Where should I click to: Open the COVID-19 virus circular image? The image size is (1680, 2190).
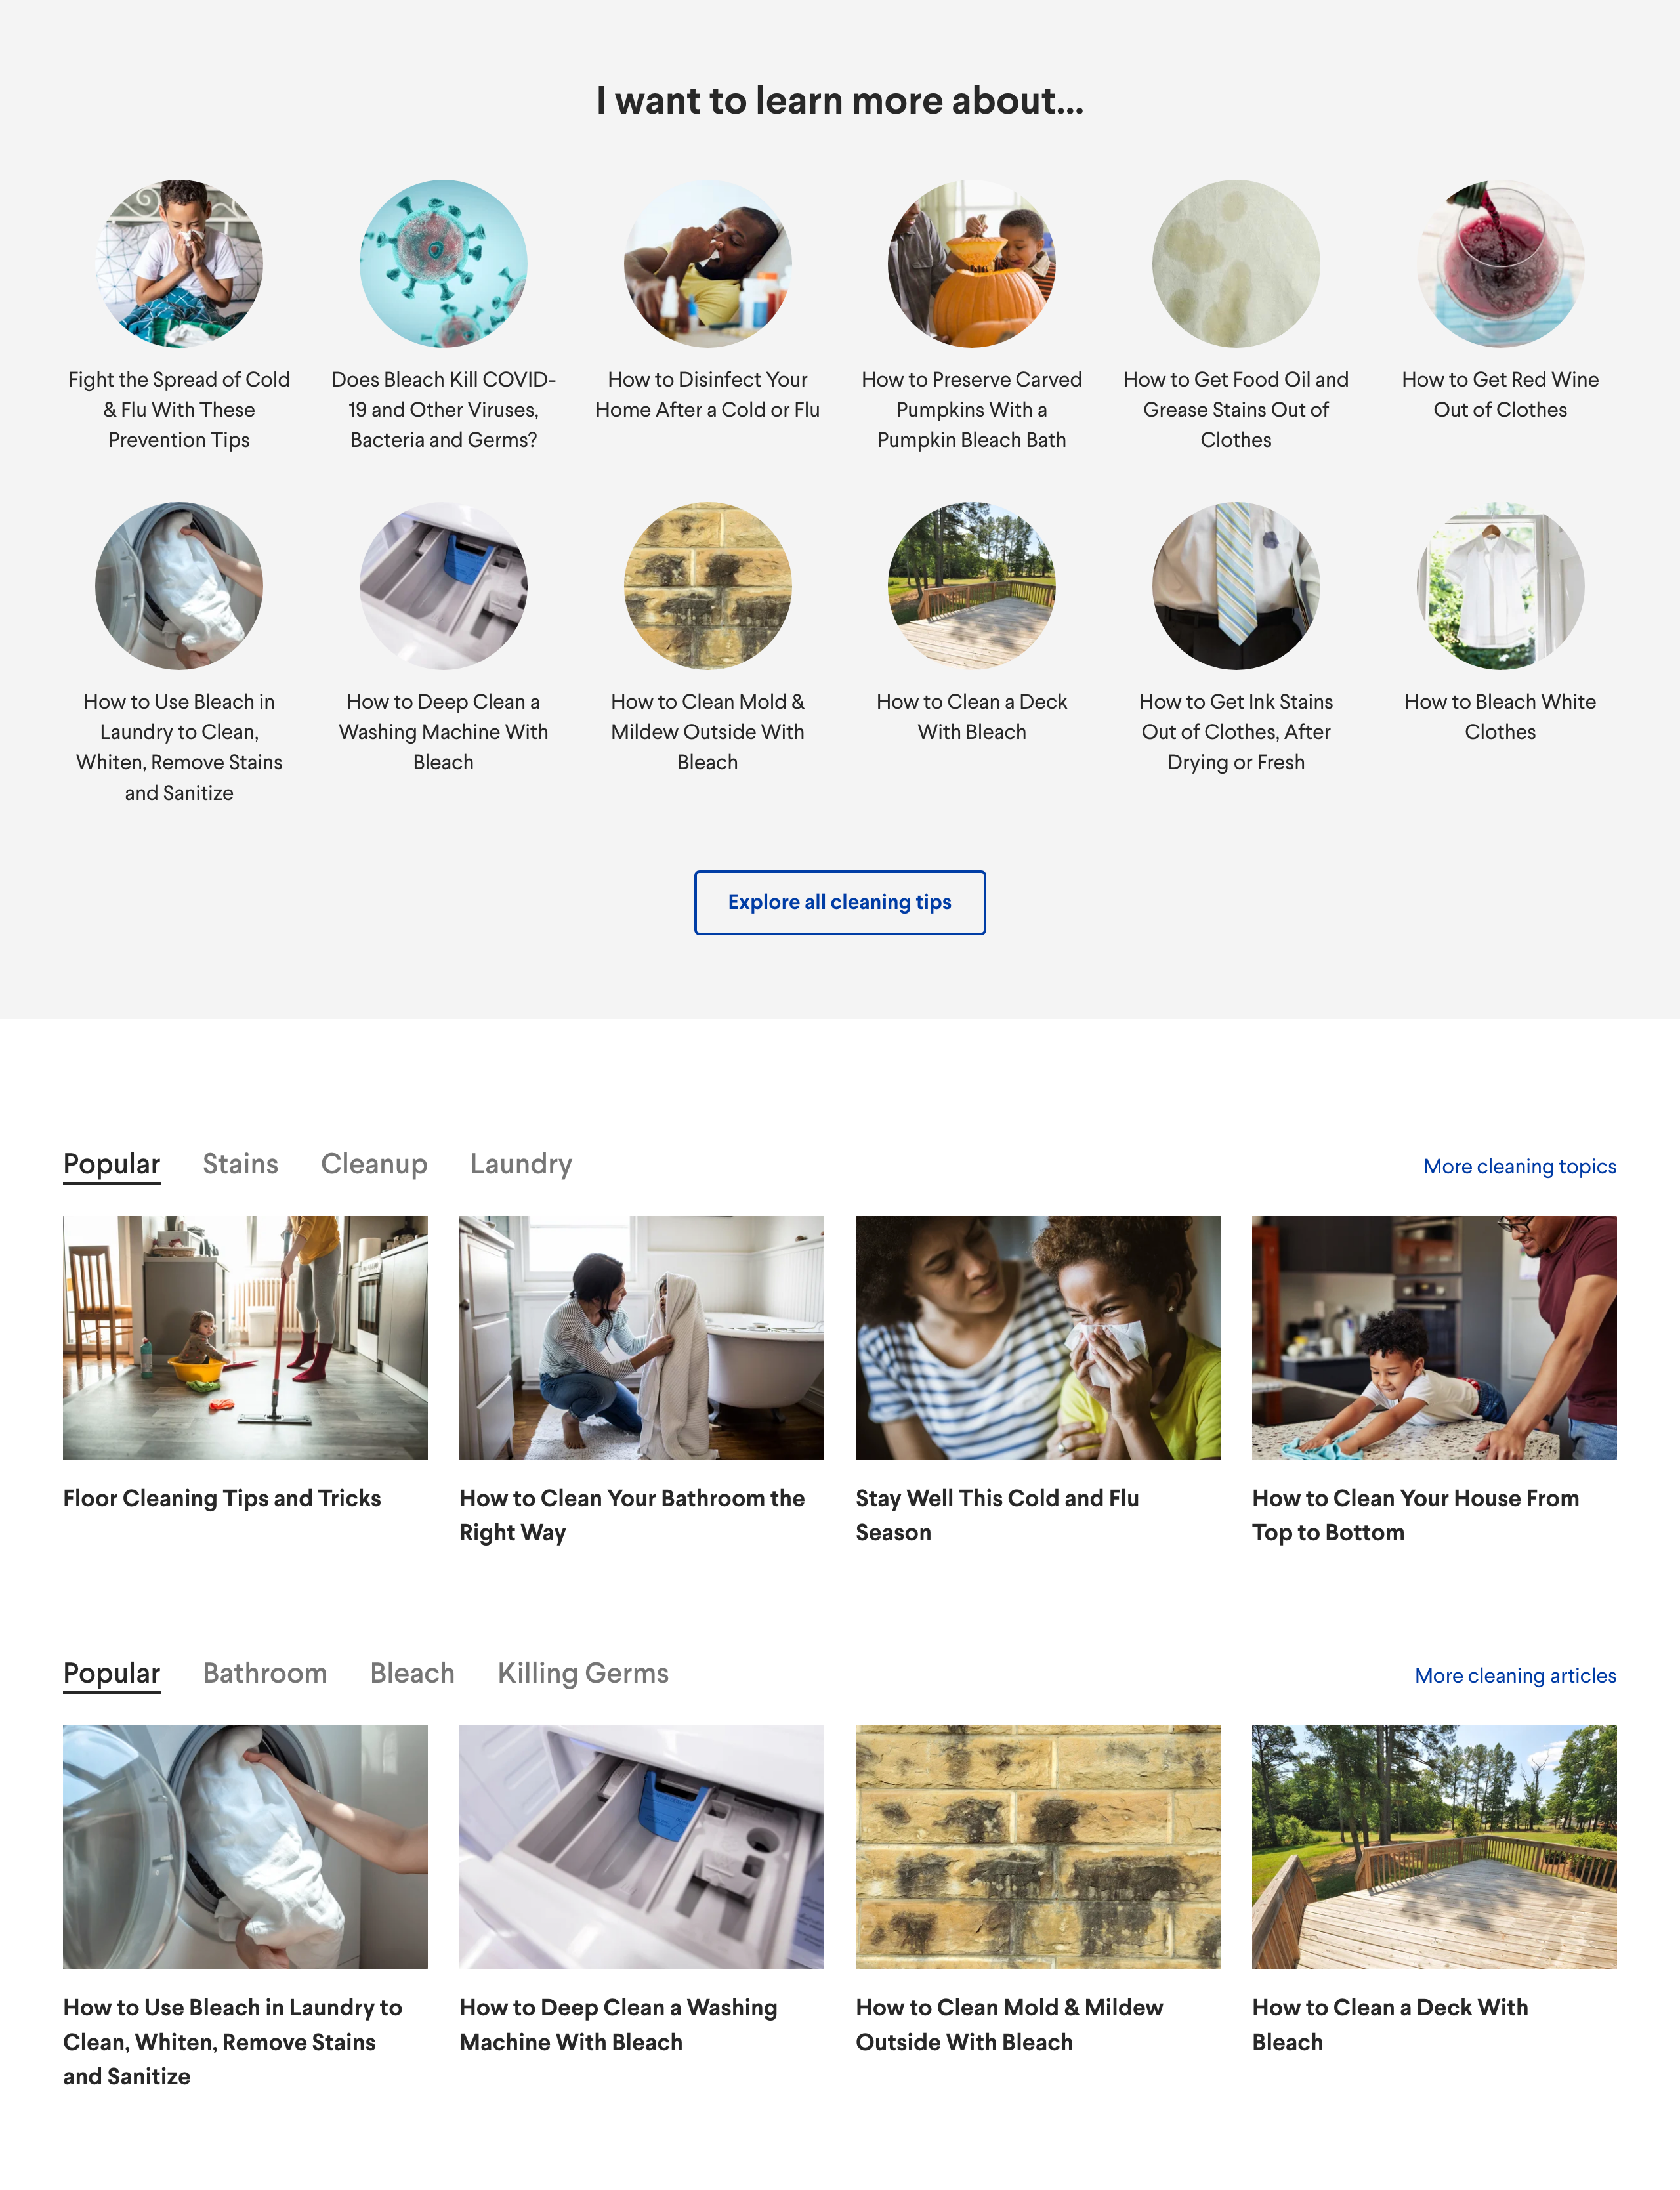[443, 264]
